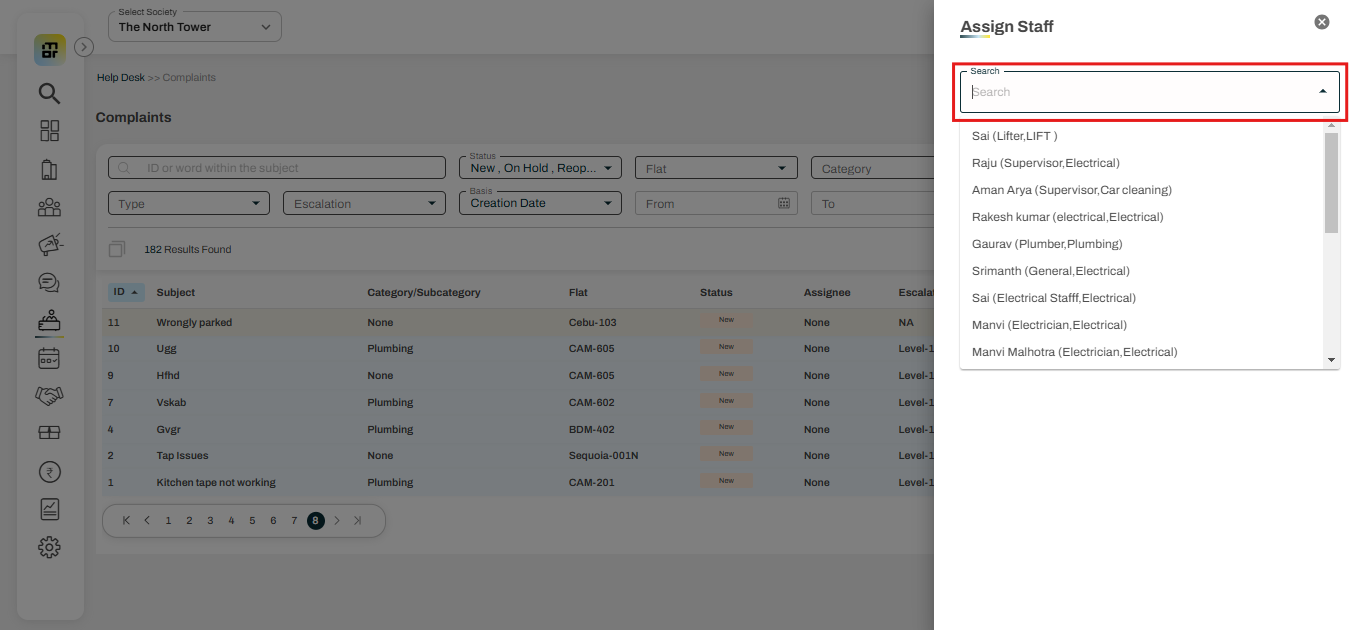Select the highlighted helpdesk service icon
This screenshot has height=630, width=1366.
point(49,320)
